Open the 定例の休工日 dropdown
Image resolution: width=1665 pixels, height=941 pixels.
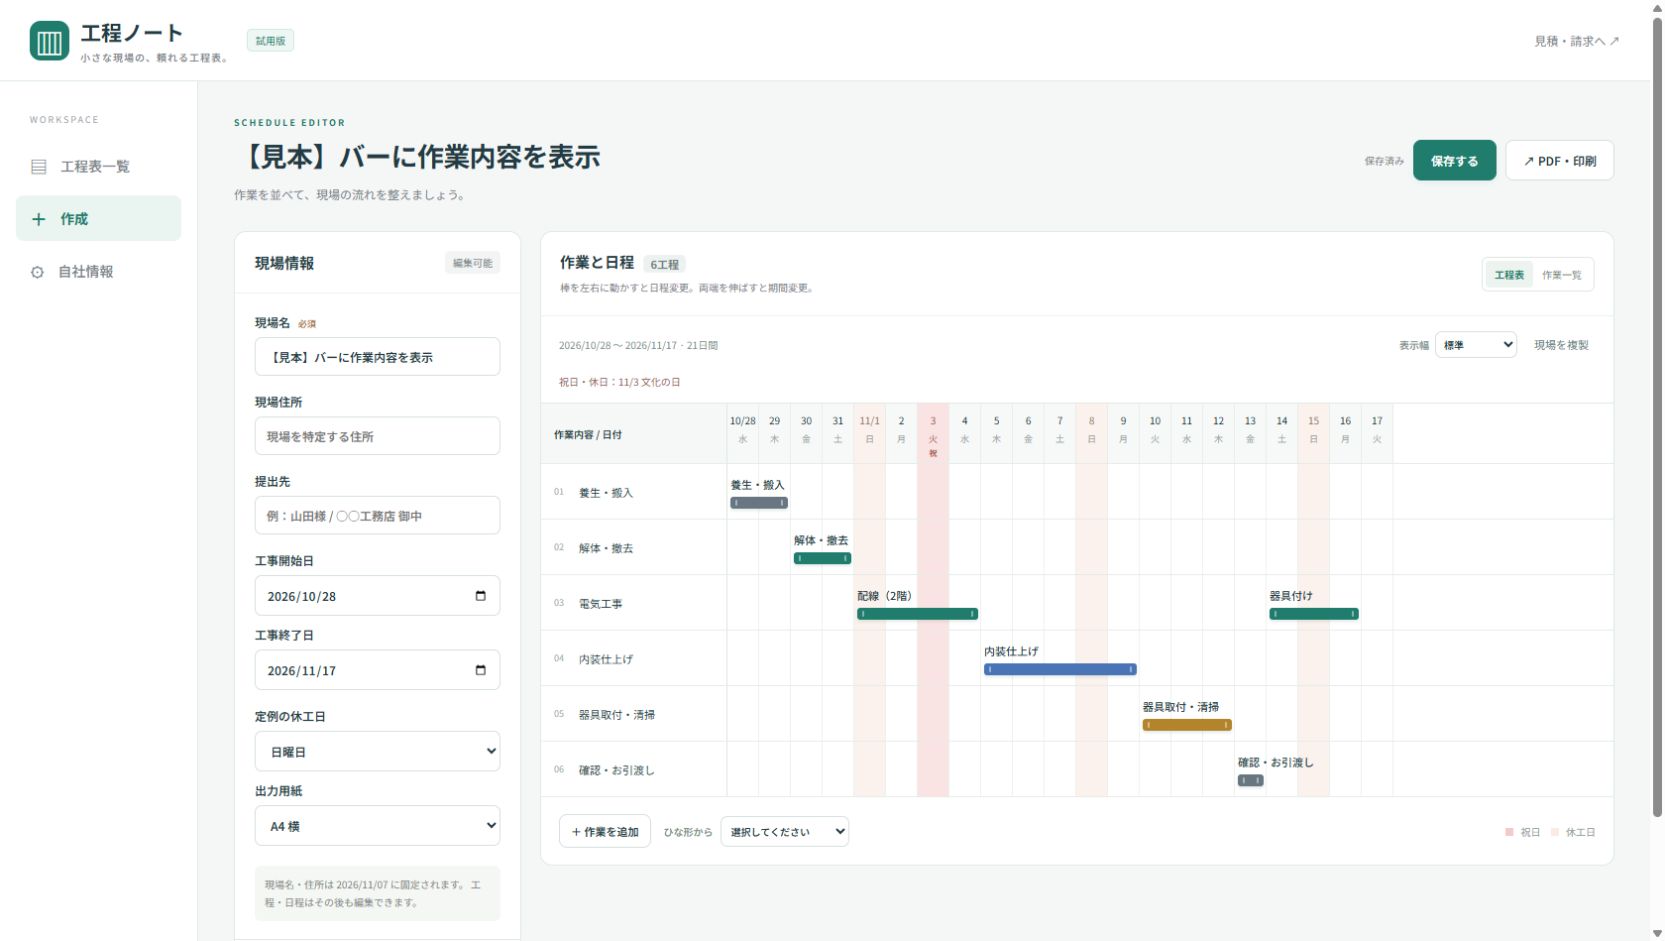(x=377, y=751)
